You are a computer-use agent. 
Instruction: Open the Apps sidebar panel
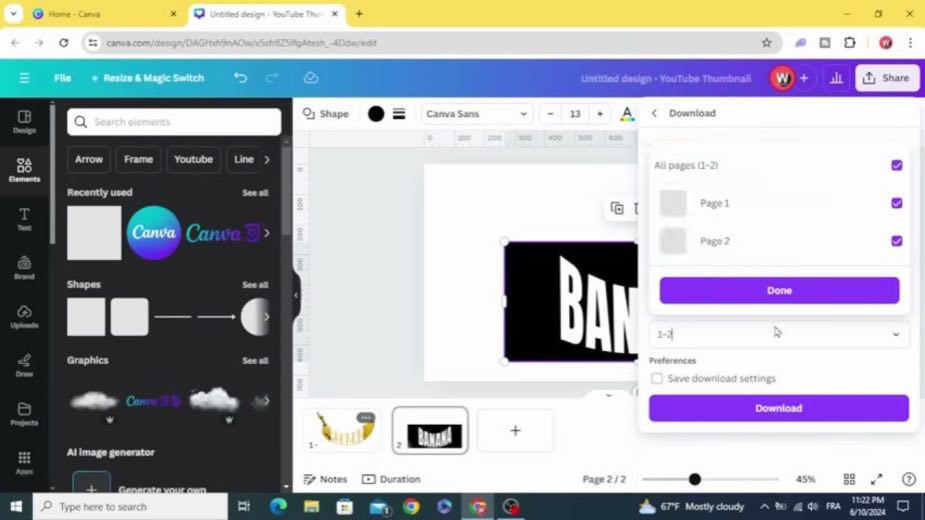click(24, 462)
